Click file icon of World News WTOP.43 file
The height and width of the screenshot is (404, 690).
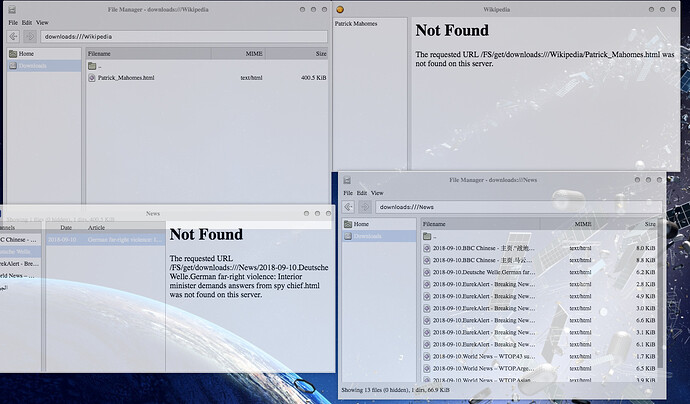tap(426, 356)
